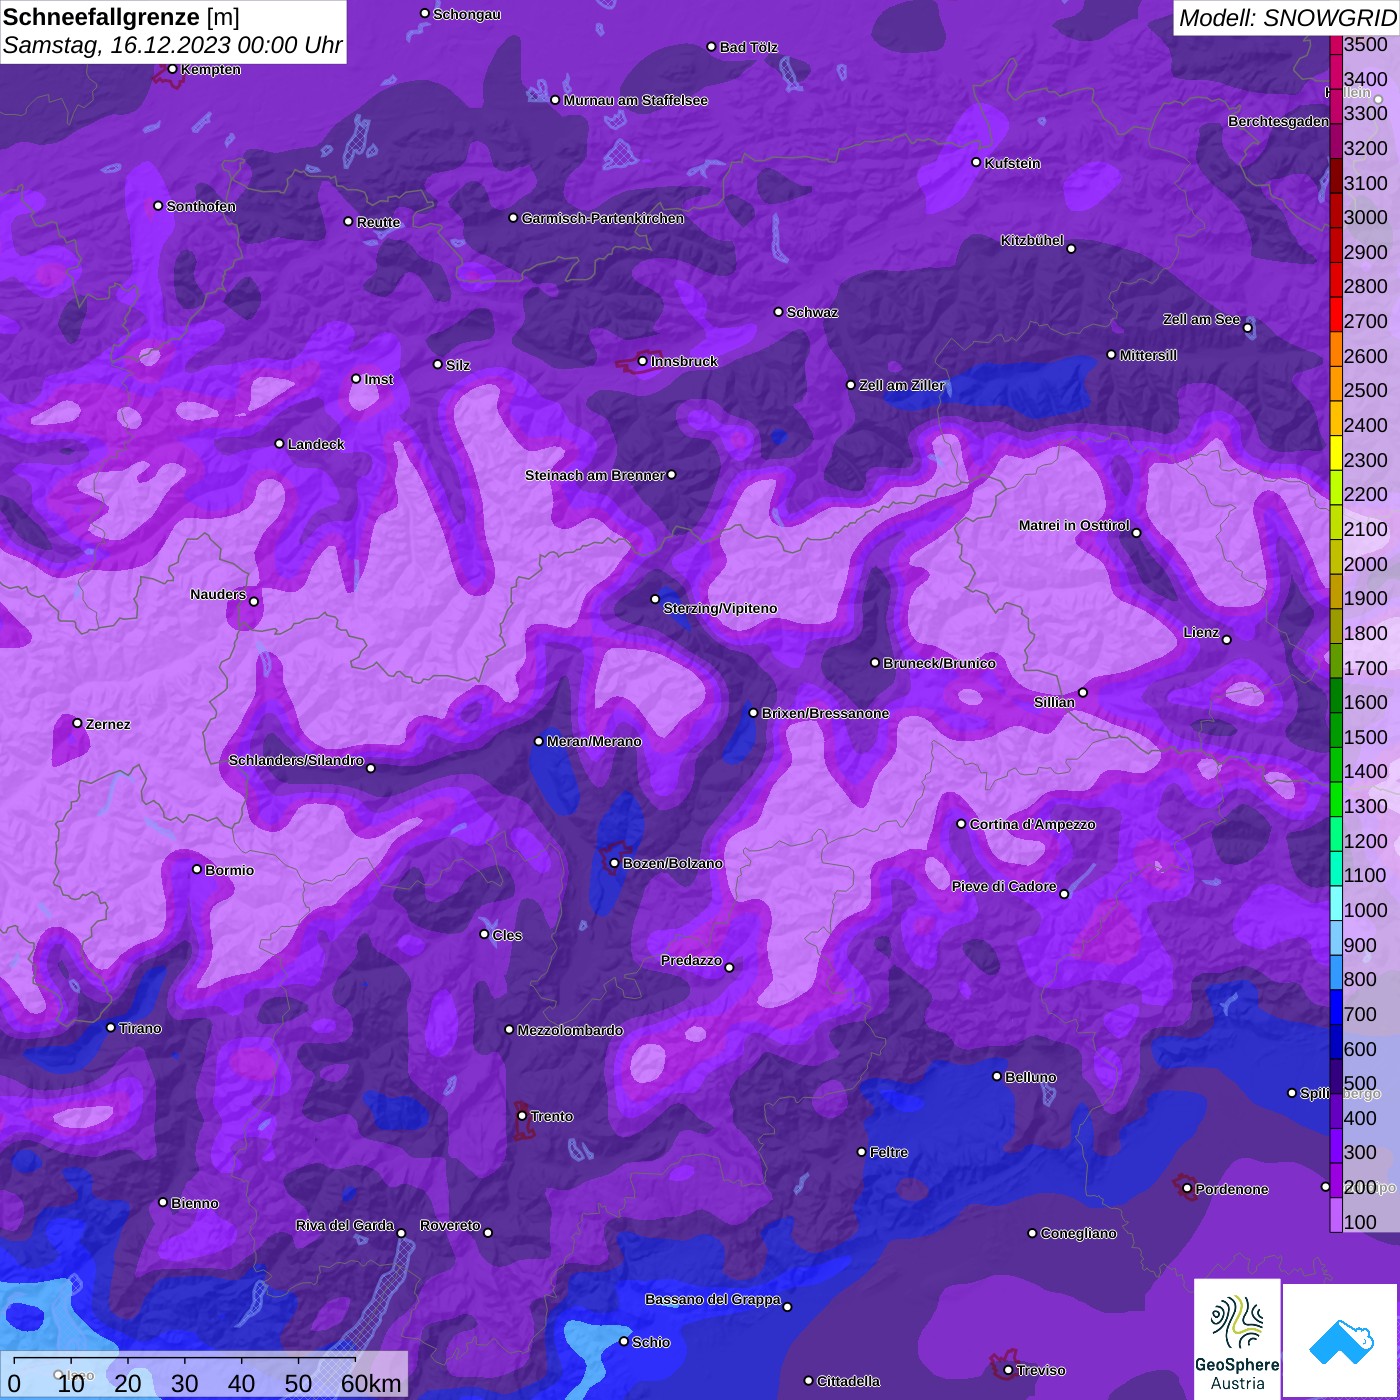
Task: Click the Bassano del Grappa label
Action: 713,1299
